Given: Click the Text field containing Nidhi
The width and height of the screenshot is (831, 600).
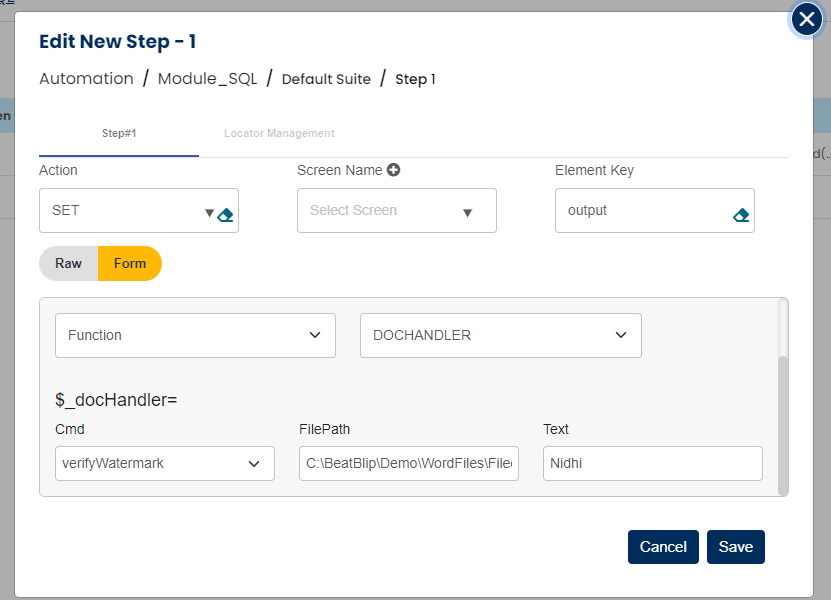Looking at the screenshot, I should pos(653,463).
